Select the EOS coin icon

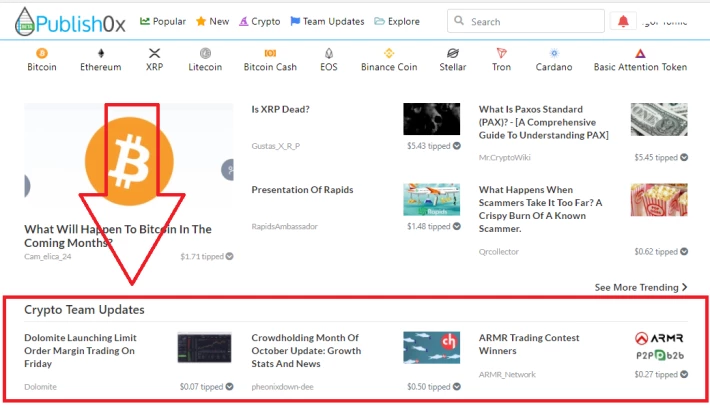click(x=329, y=53)
